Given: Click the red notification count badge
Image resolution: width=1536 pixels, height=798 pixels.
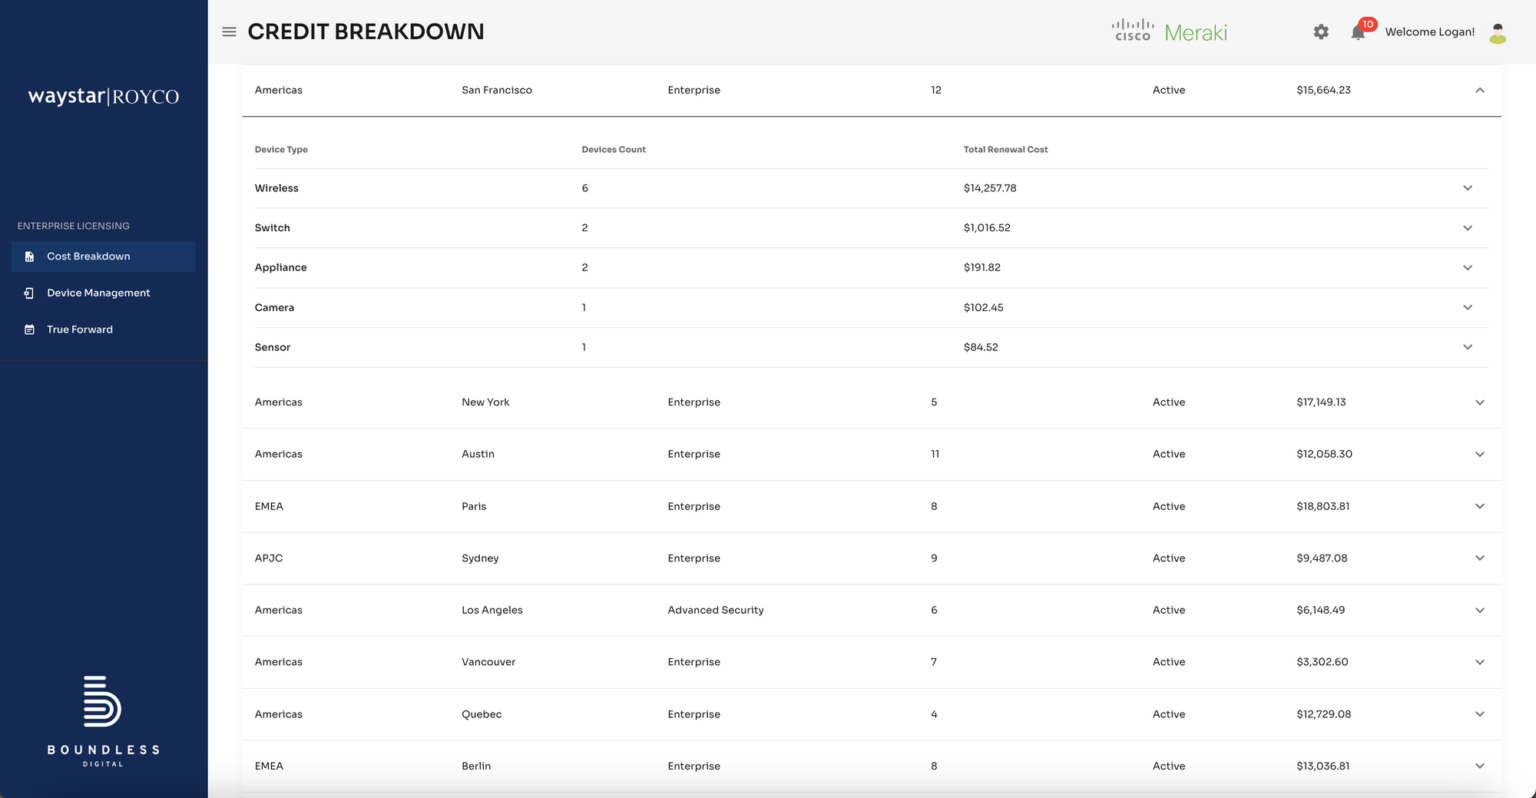Looking at the screenshot, I should 1368,22.
